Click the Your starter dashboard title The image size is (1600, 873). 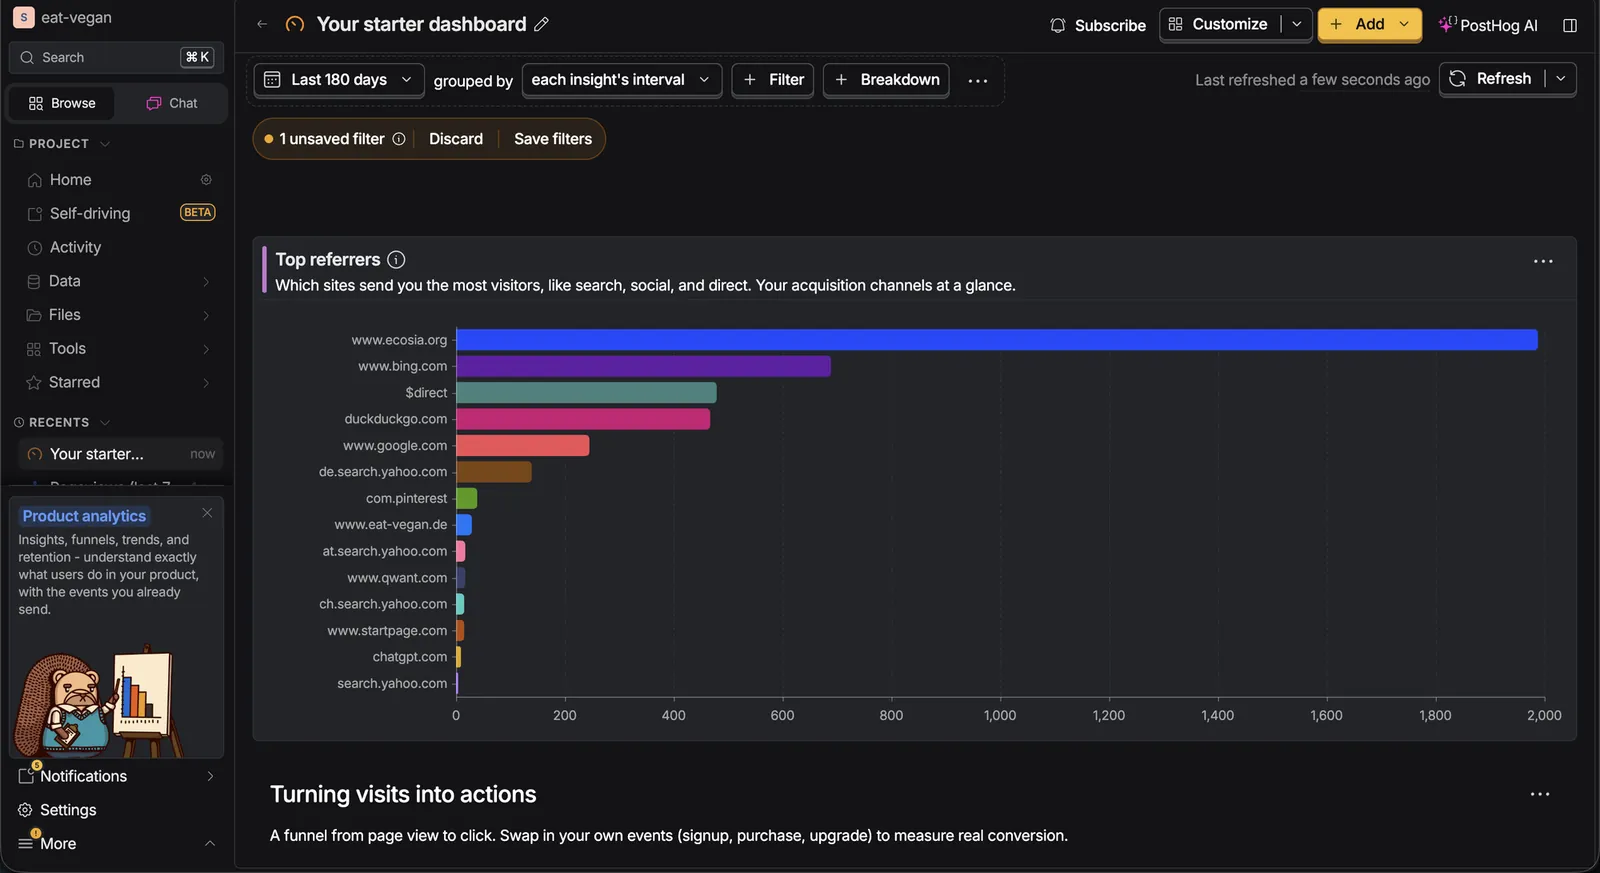(421, 24)
